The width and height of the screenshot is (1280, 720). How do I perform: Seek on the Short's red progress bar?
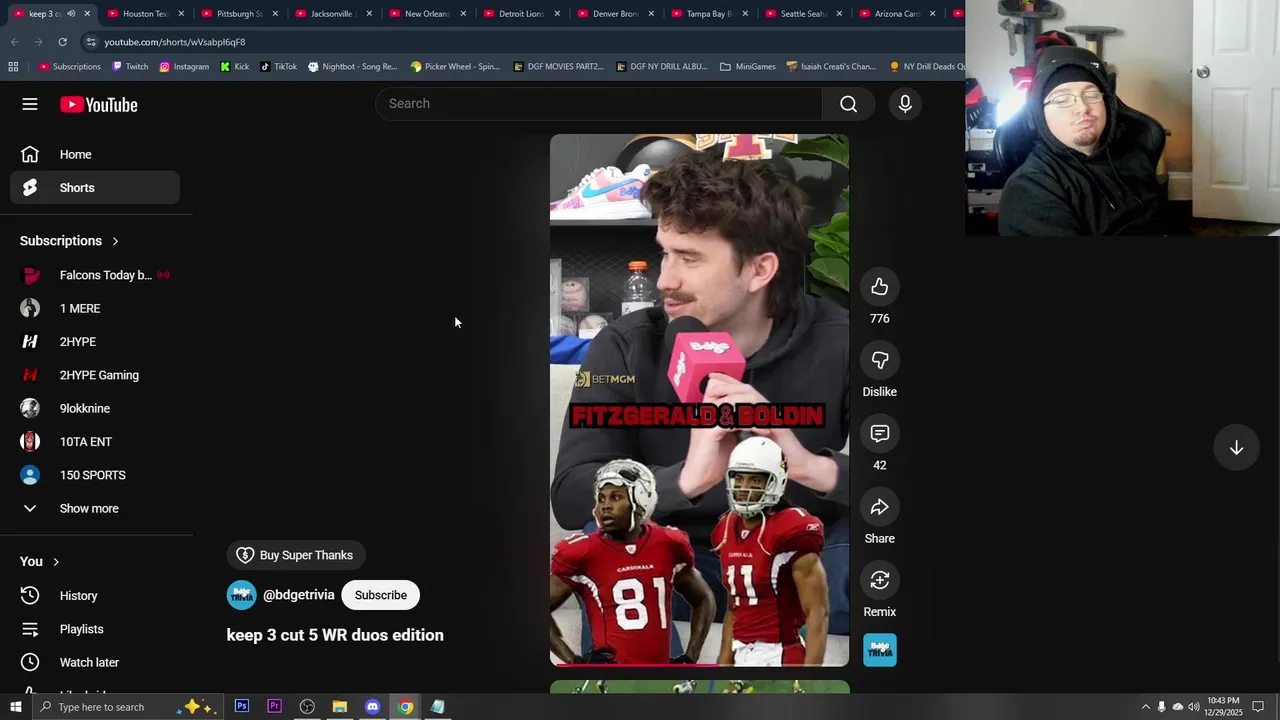pos(699,664)
